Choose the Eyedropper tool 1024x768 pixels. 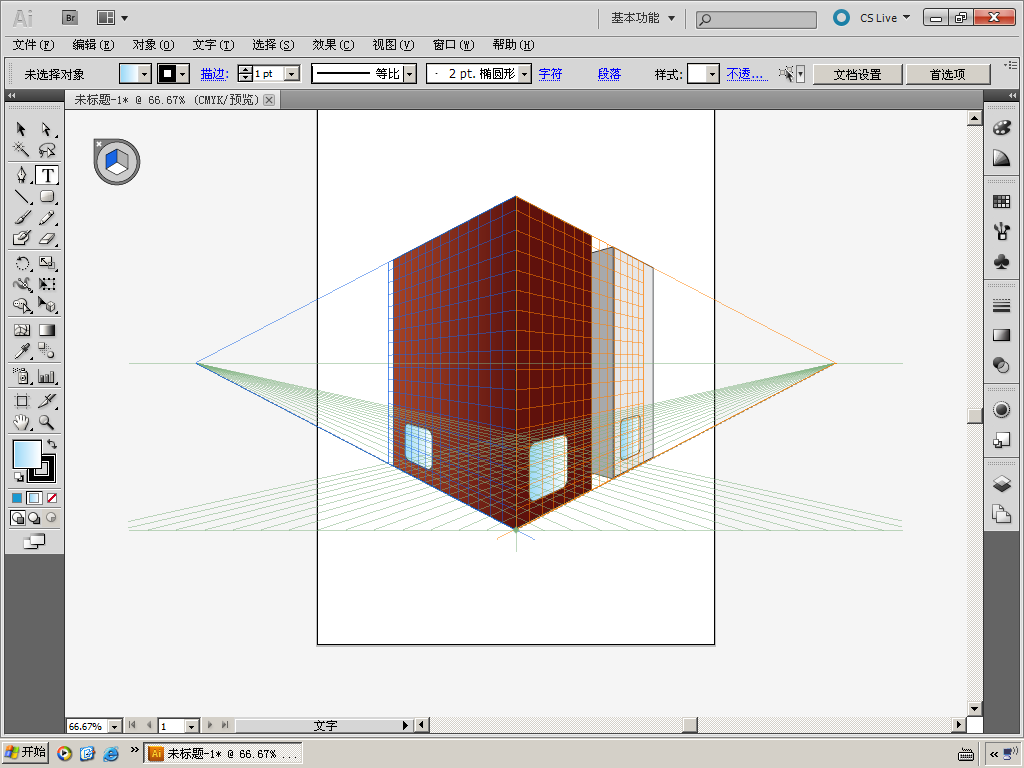point(22,351)
